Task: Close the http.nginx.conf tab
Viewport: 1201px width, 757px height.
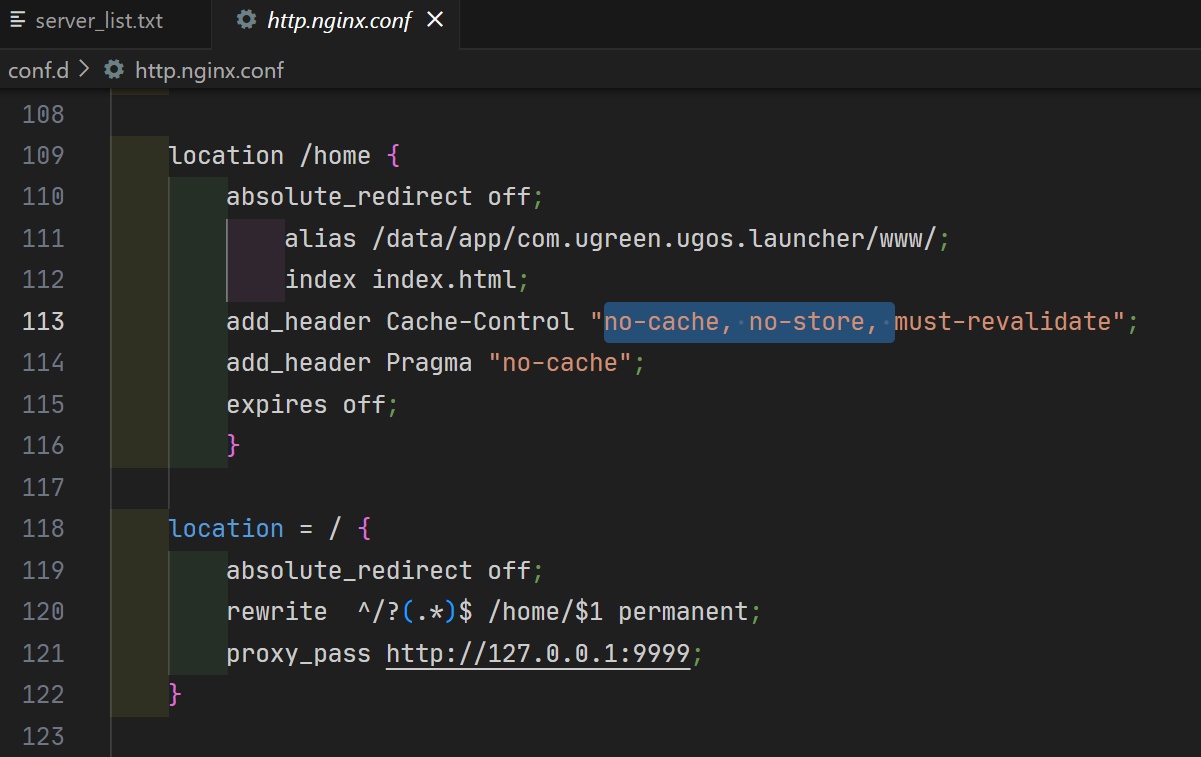Action: [x=435, y=21]
